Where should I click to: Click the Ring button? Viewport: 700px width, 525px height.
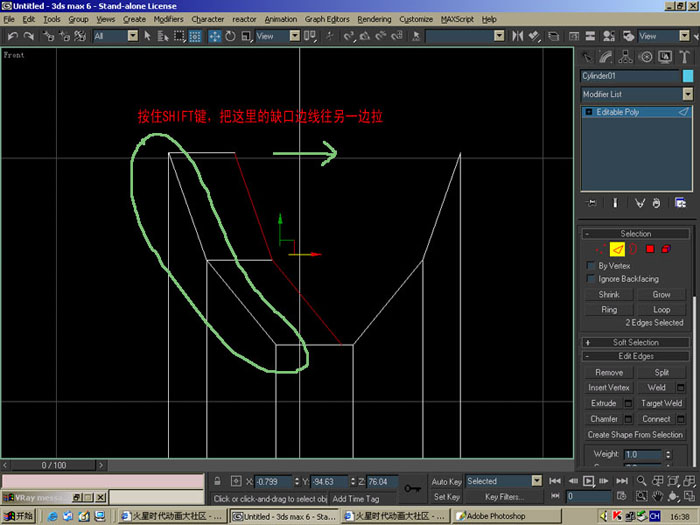pyautogui.click(x=609, y=310)
